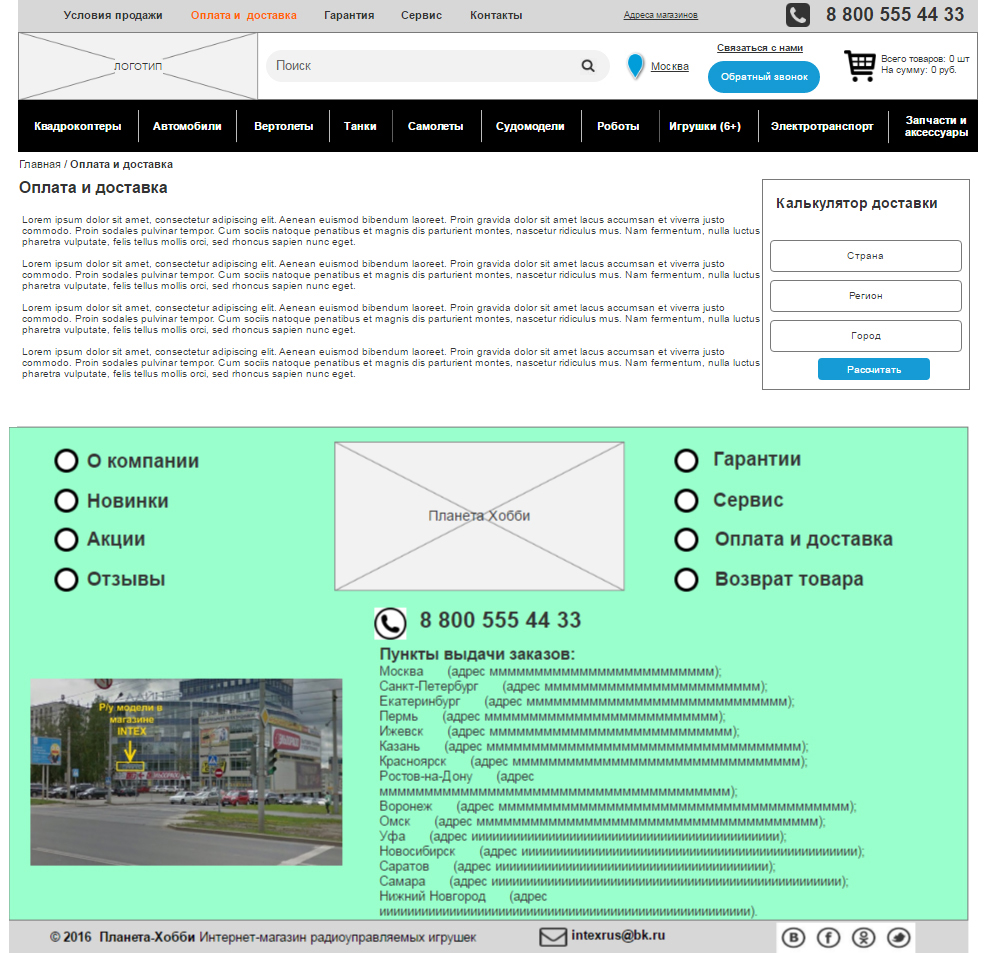999x953 pixels.
Task: Open Оплата и доставка top menu
Action: coord(243,15)
